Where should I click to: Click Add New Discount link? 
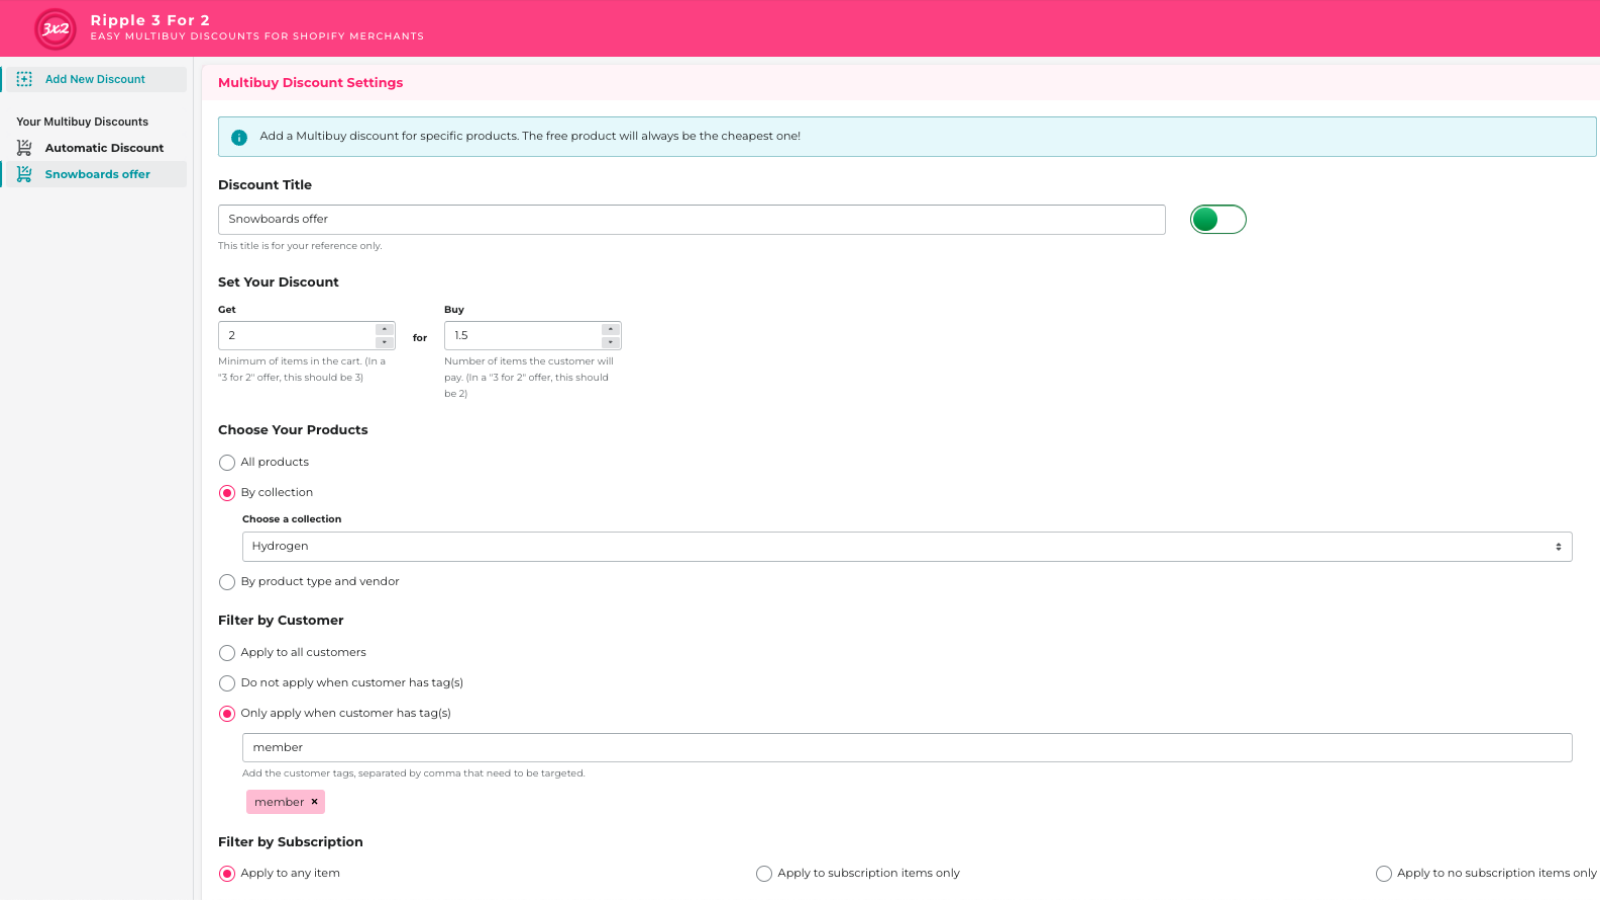point(95,79)
